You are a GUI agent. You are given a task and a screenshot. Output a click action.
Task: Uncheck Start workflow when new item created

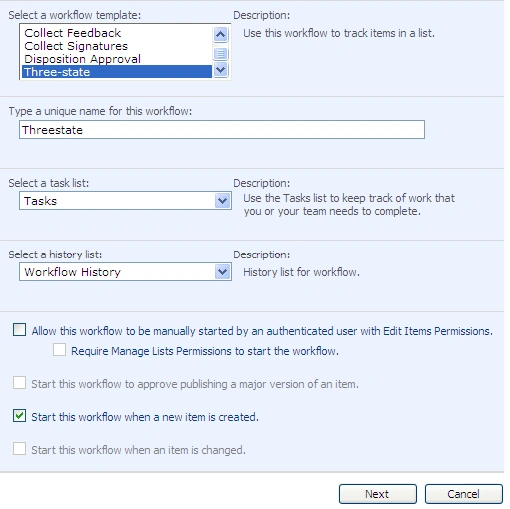pyautogui.click(x=19, y=416)
